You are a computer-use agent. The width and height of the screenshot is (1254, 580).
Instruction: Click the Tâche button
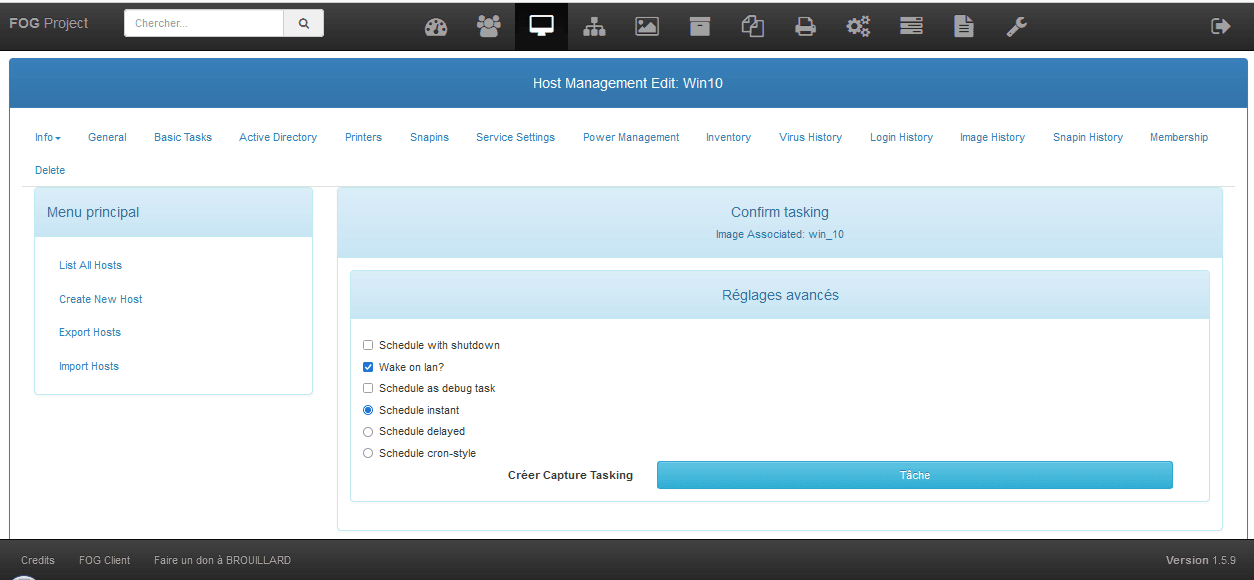(914, 475)
